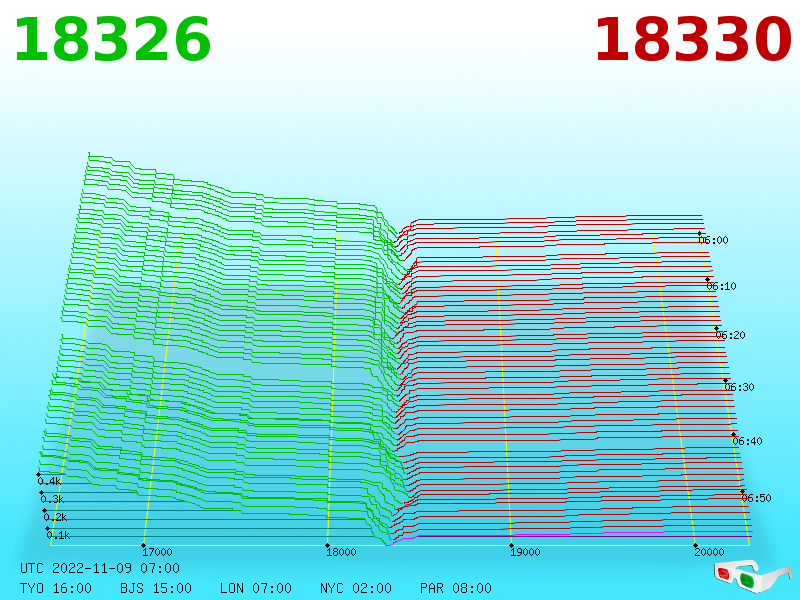This screenshot has width=800, height=600.
Task: Click the BJS 15:00 time label
Action: click(x=156, y=588)
